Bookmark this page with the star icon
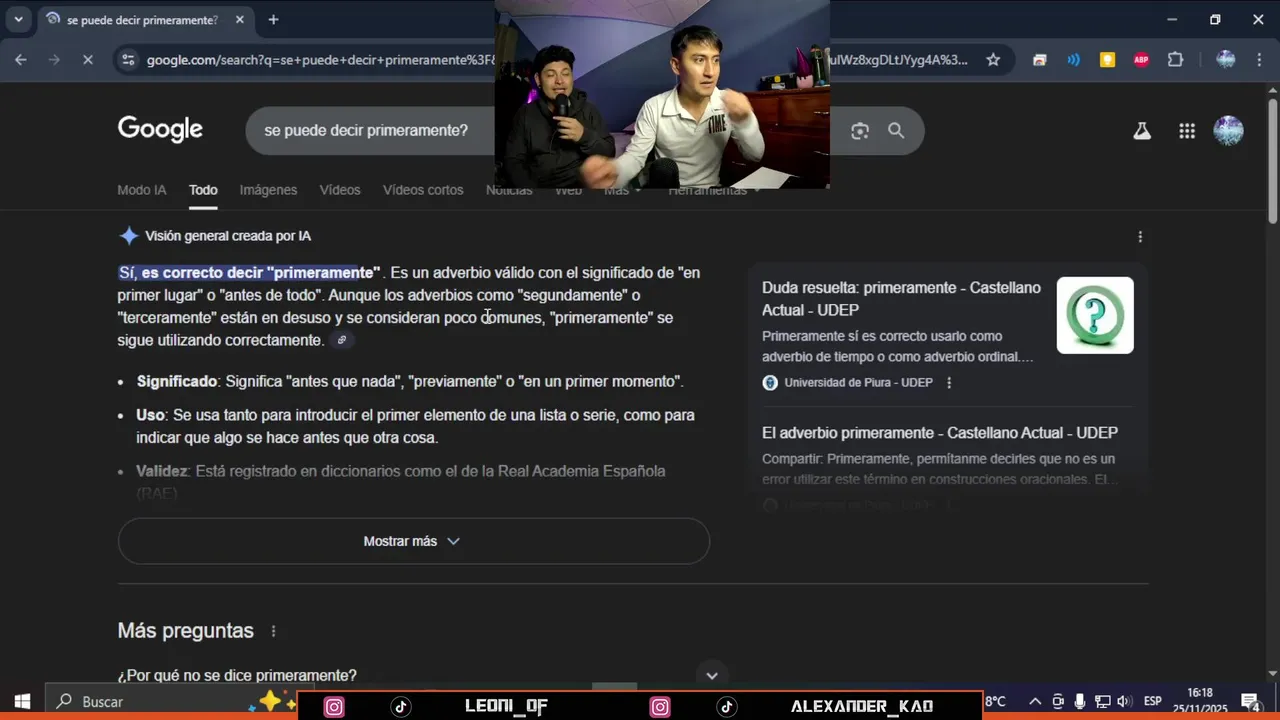Viewport: 1280px width, 720px height. [x=993, y=60]
